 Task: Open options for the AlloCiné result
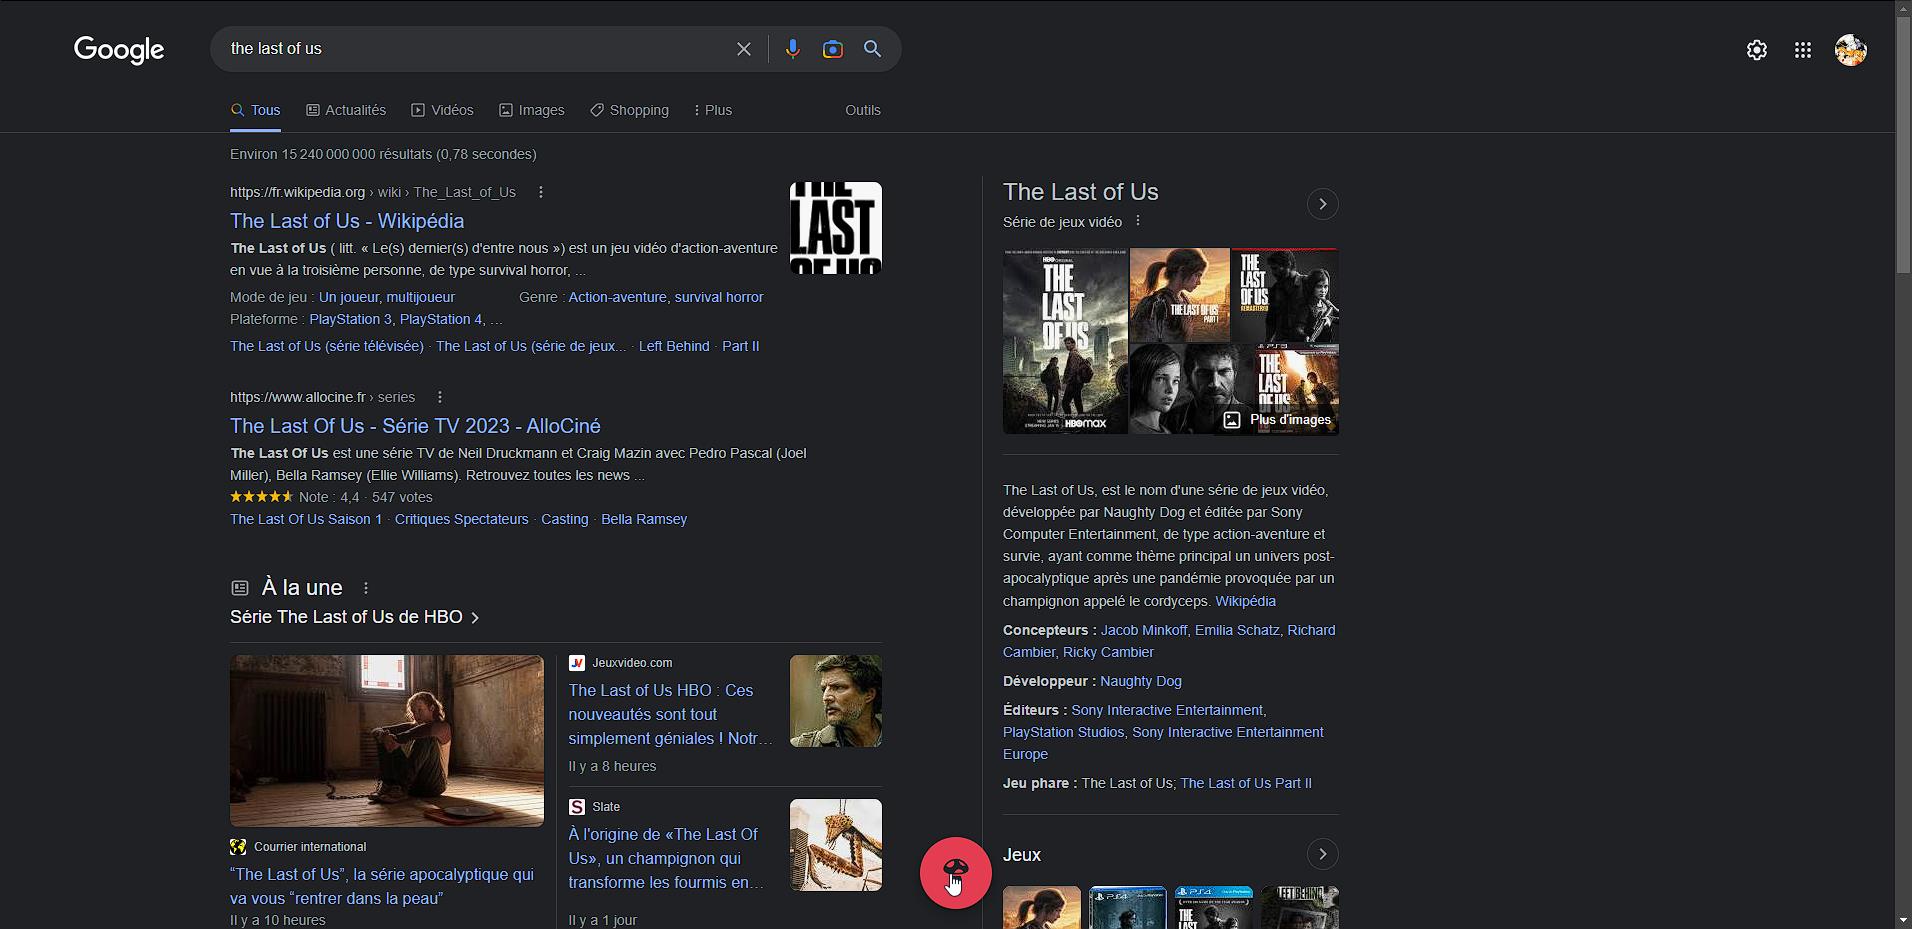(x=439, y=397)
